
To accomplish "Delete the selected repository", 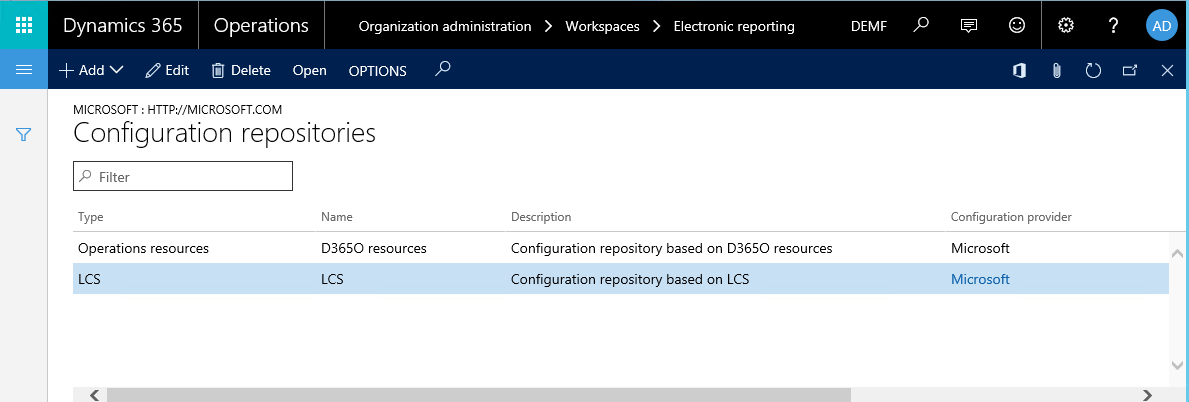I will click(240, 71).
